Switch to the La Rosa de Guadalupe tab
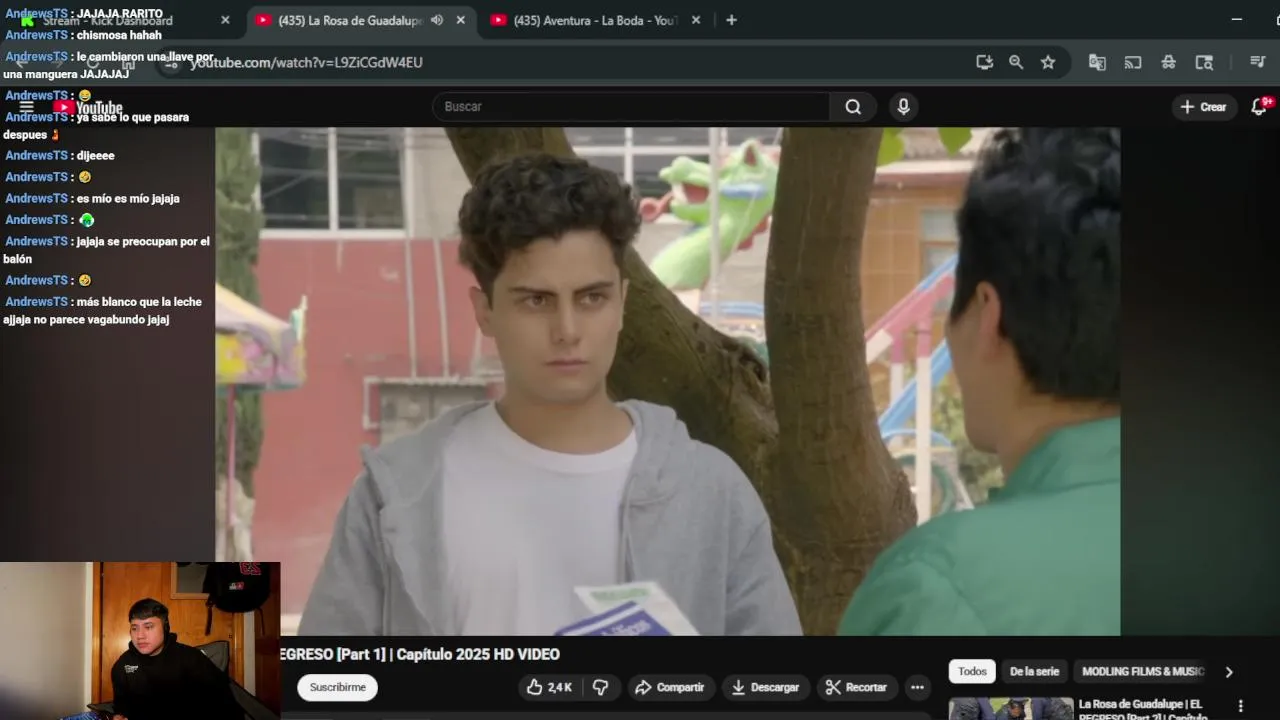1280x720 pixels. coord(350,20)
